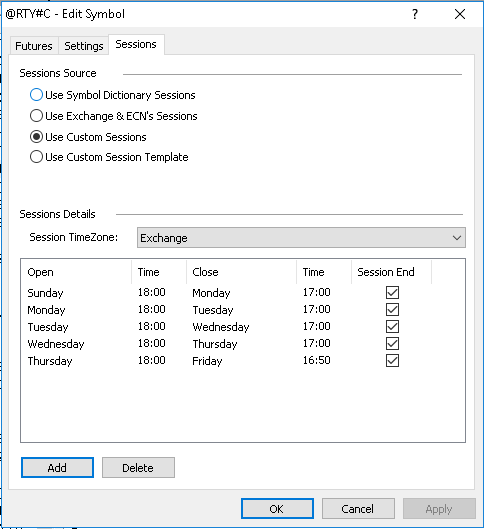Switch to the Futures tab

pyautogui.click(x=34, y=46)
